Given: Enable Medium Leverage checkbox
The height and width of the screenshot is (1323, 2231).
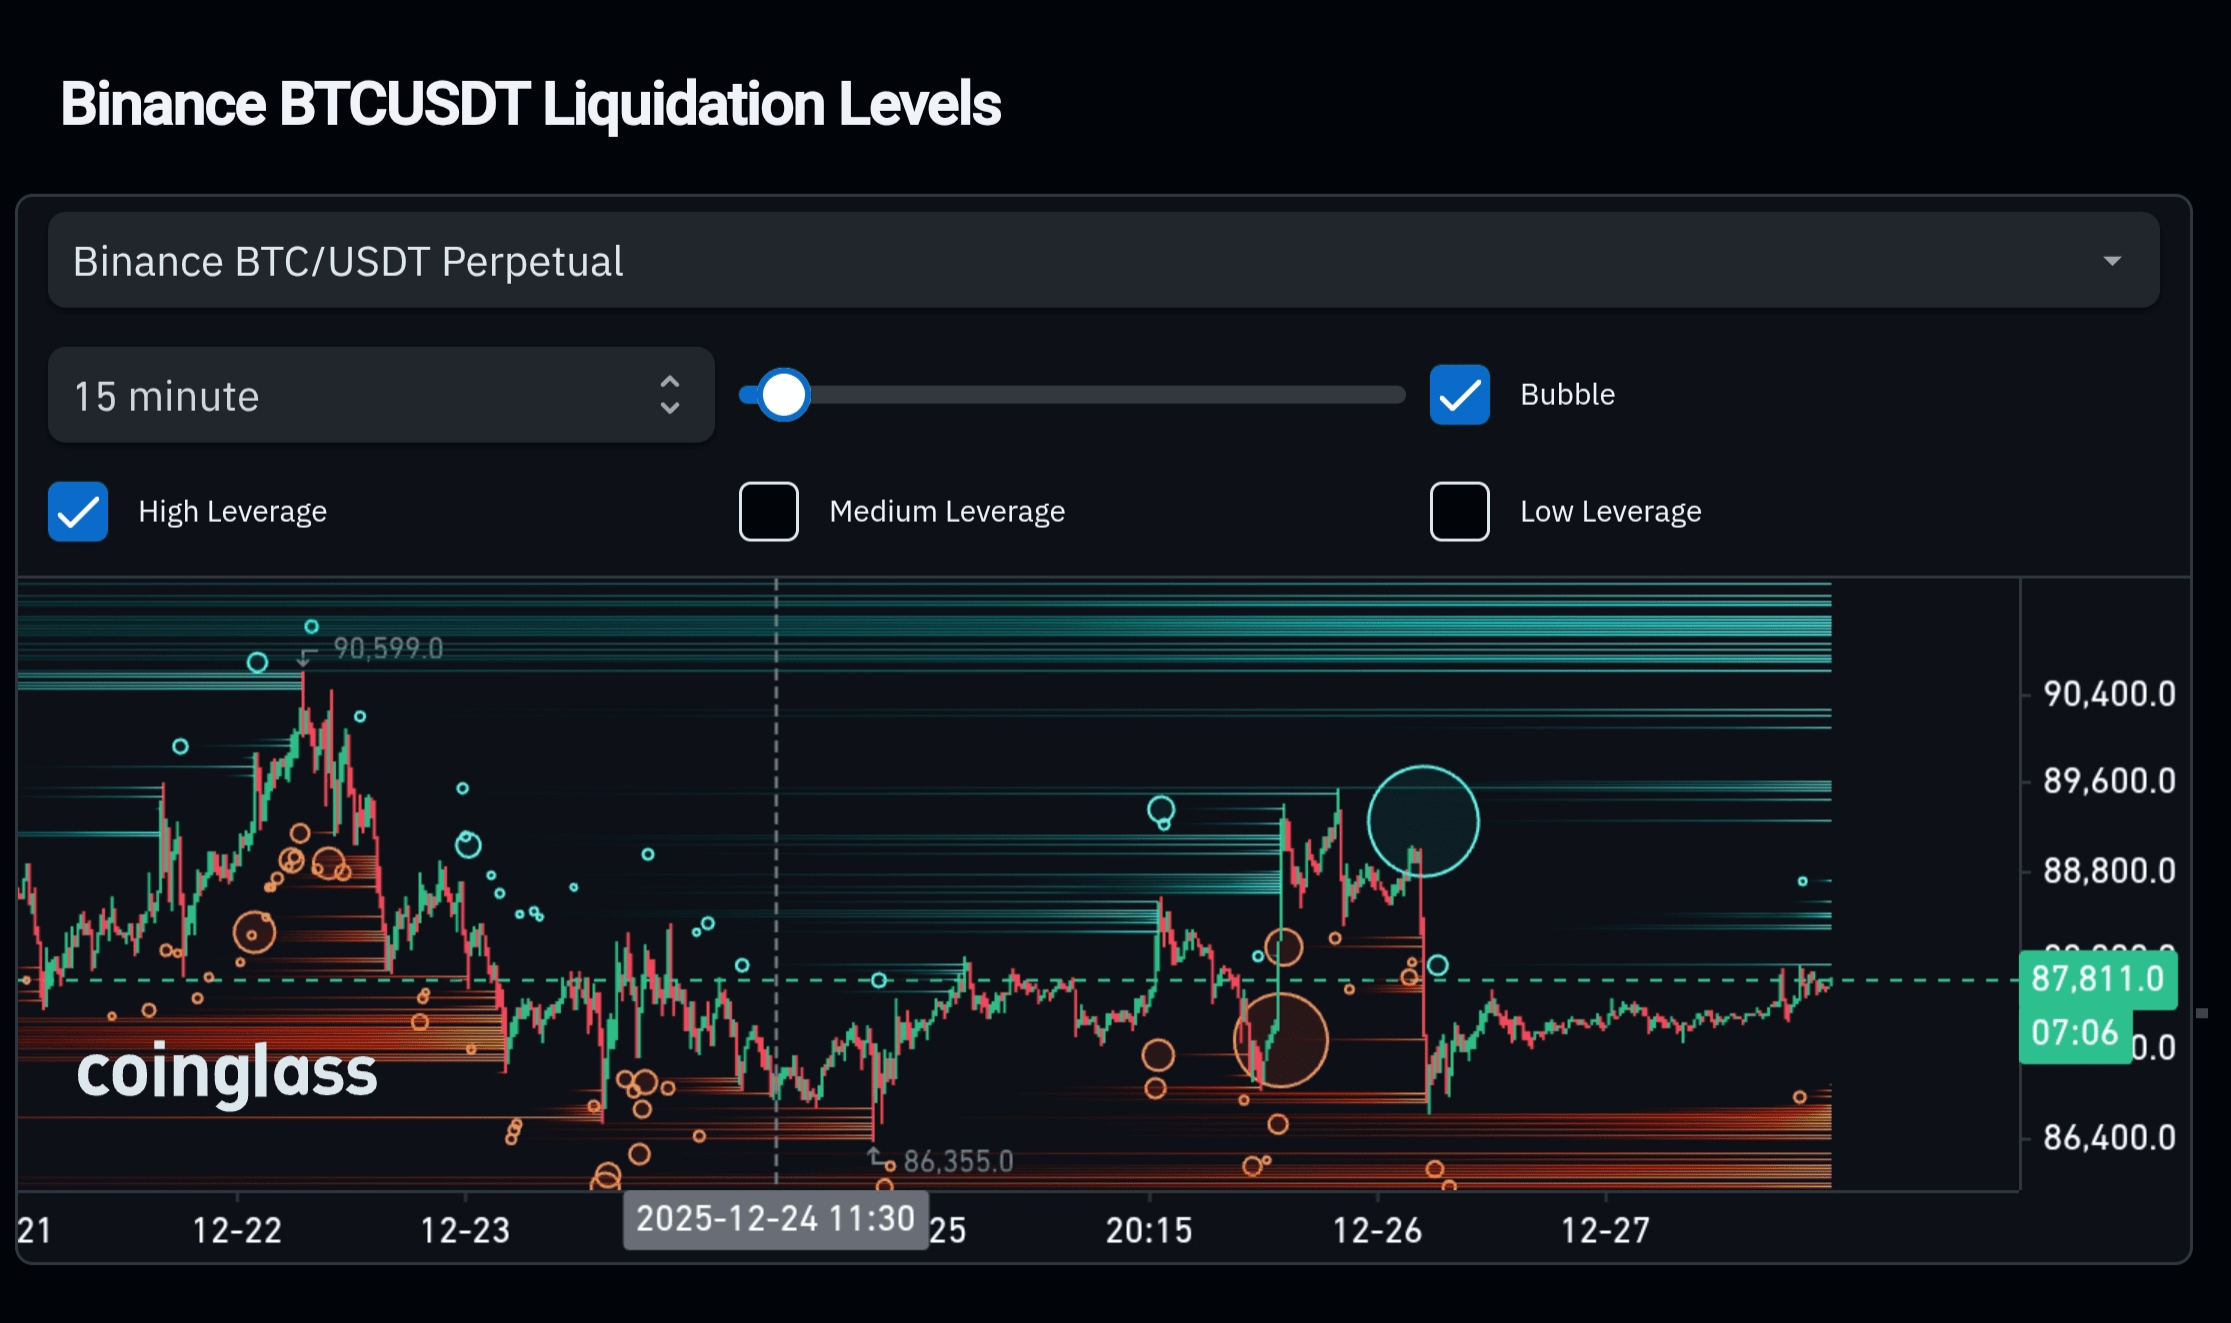Looking at the screenshot, I should click(x=768, y=511).
